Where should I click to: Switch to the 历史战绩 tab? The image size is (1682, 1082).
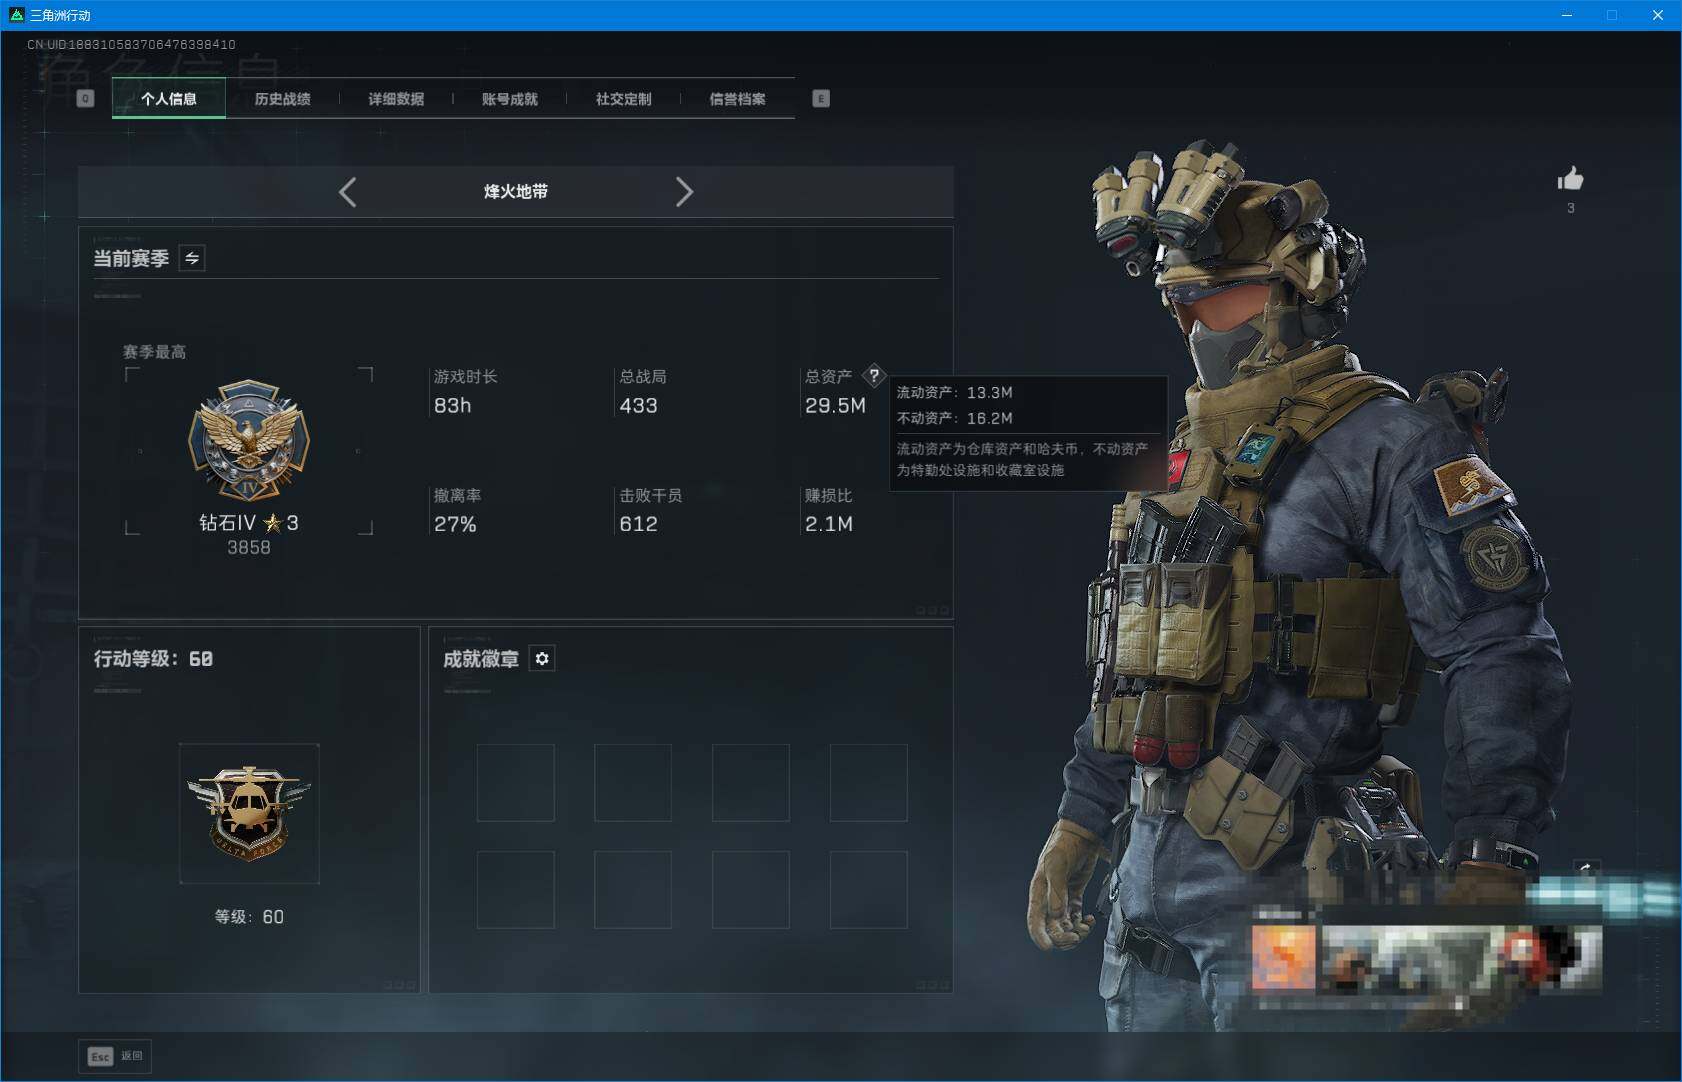(283, 98)
